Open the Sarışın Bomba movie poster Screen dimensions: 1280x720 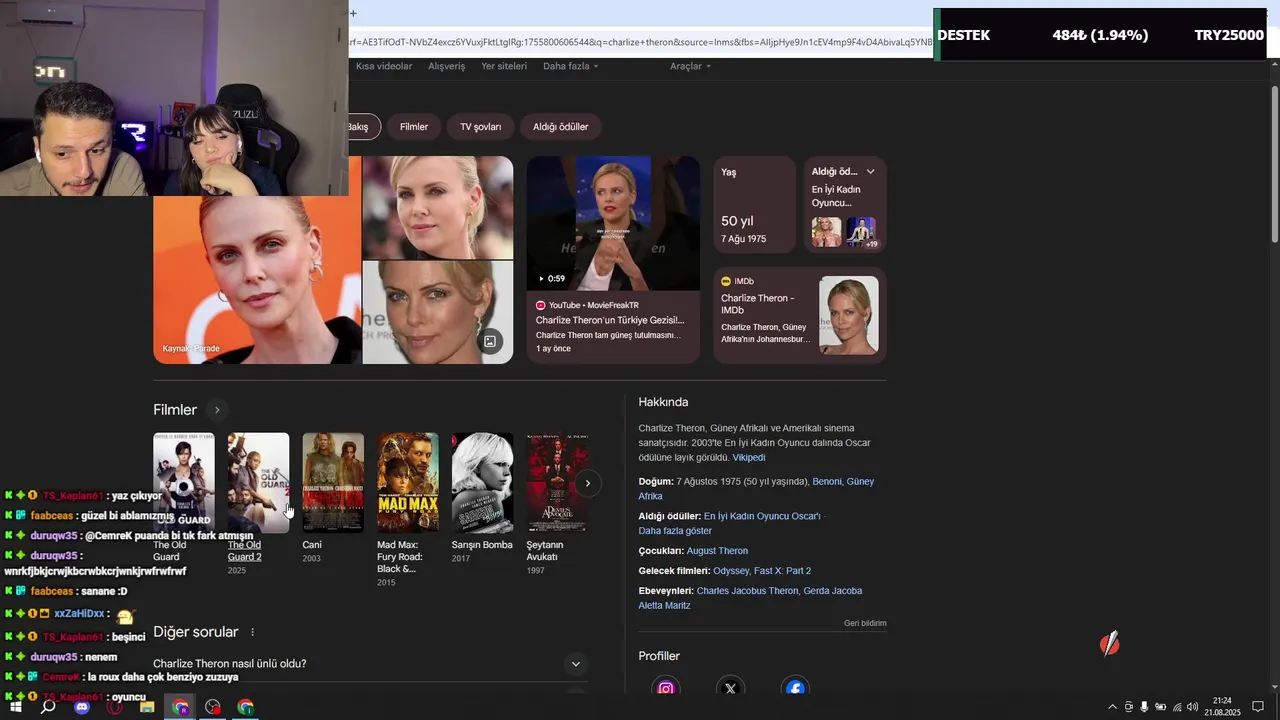click(x=483, y=482)
